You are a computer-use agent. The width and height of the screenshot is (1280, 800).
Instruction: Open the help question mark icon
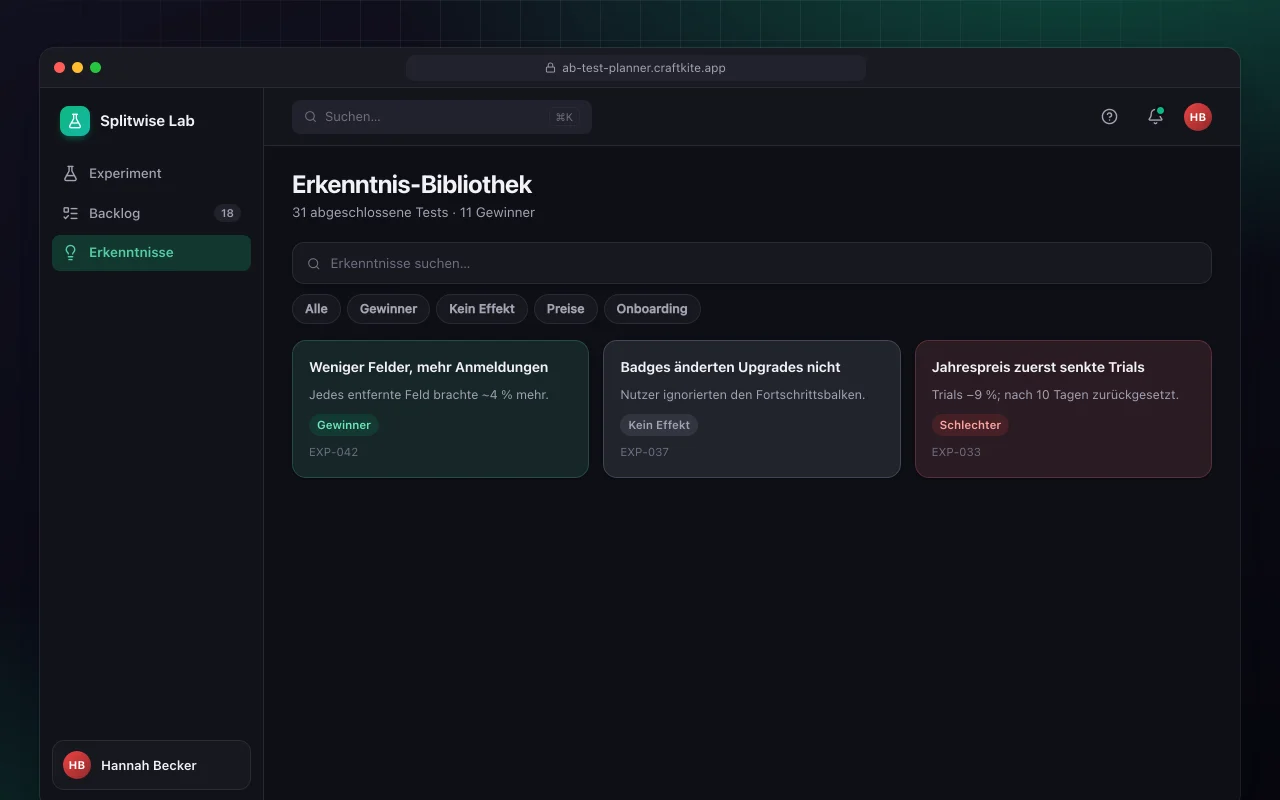[x=1109, y=117]
